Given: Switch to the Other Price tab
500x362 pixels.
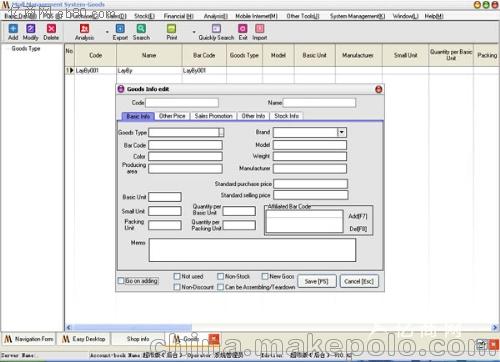Looking at the screenshot, I should (x=172, y=116).
